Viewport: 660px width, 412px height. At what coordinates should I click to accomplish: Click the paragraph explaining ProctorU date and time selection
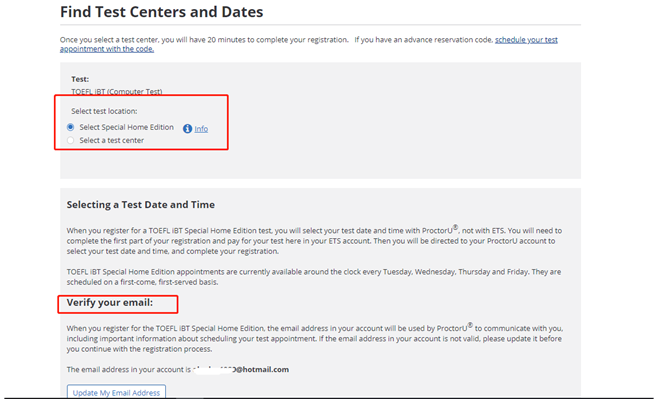coord(314,241)
